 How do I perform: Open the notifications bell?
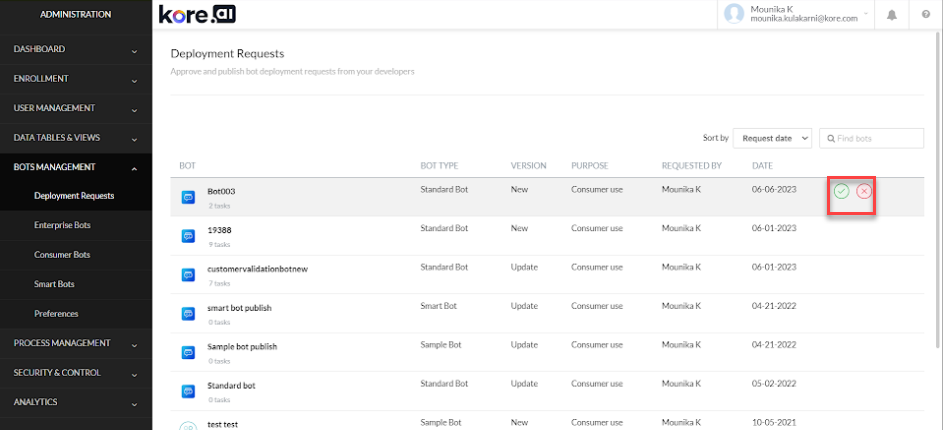coord(891,14)
